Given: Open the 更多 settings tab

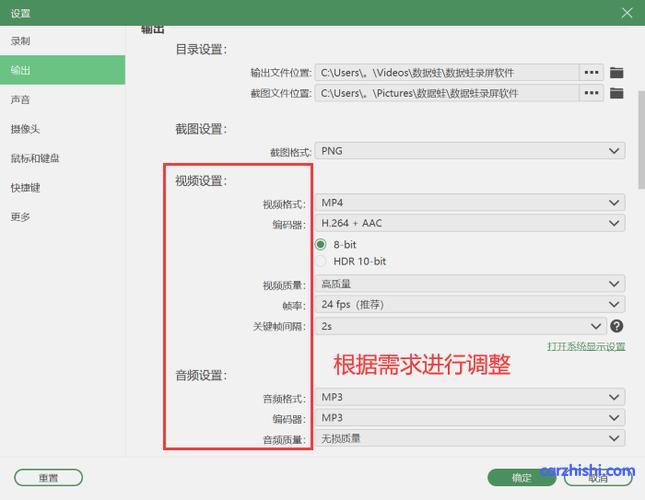Looking at the screenshot, I should [x=63, y=217].
